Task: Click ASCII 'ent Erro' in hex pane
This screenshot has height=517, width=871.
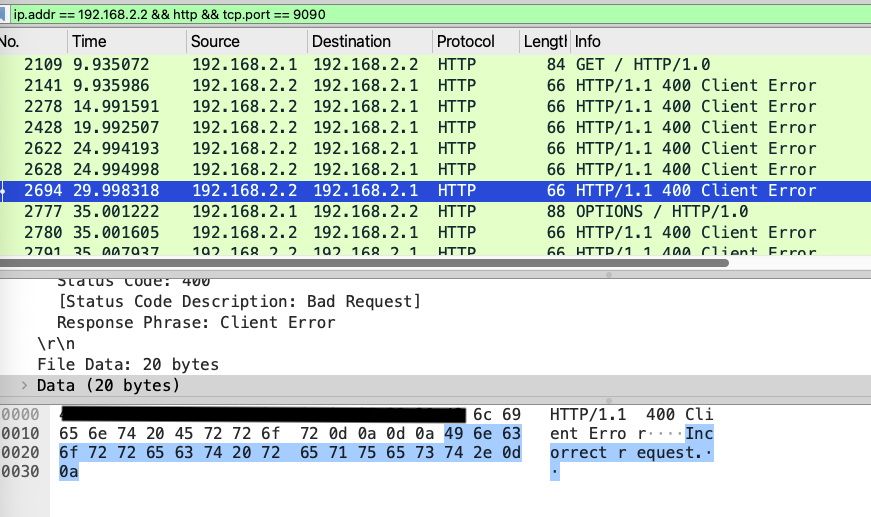Action: (590, 434)
